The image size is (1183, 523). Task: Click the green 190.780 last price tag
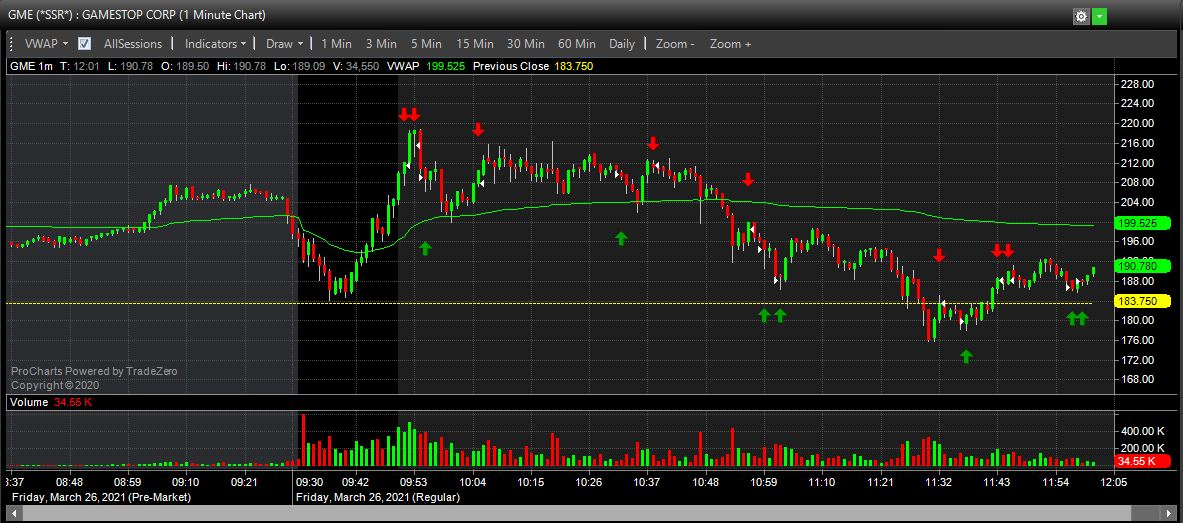[x=1142, y=266]
